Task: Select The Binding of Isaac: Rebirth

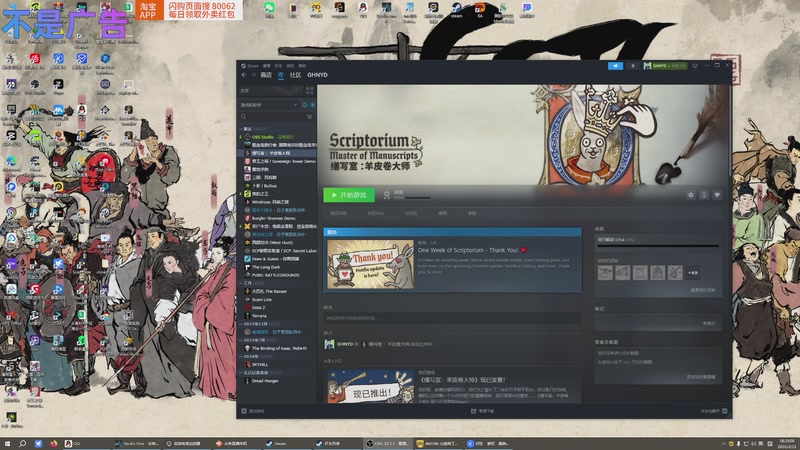Action: 278,348
